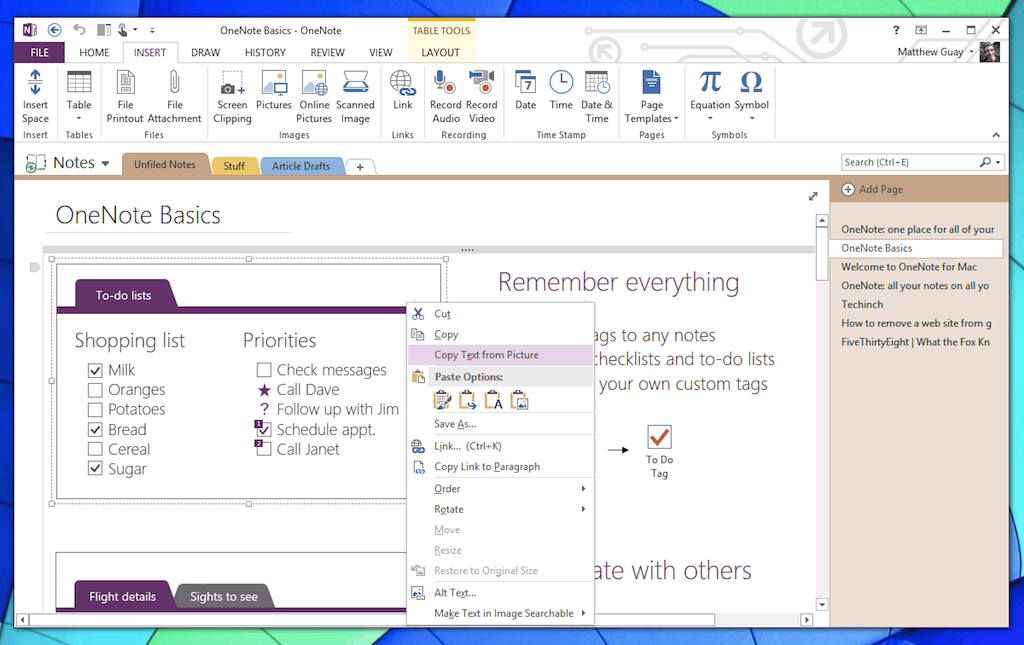This screenshot has height=645, width=1024.
Task: Click Matthew Guay's profile picture
Action: point(989,52)
